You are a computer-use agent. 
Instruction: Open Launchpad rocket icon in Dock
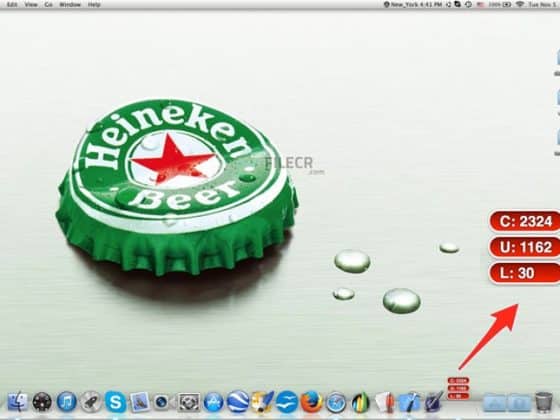click(x=91, y=402)
